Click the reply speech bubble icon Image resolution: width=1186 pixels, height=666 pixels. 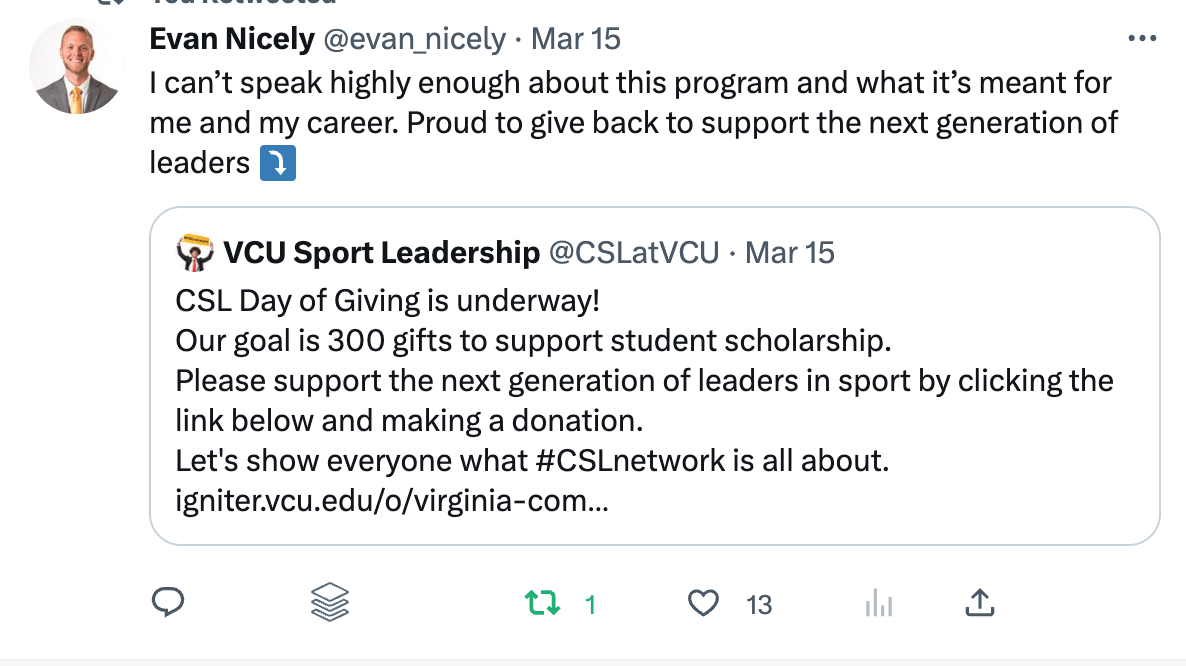tap(167, 602)
